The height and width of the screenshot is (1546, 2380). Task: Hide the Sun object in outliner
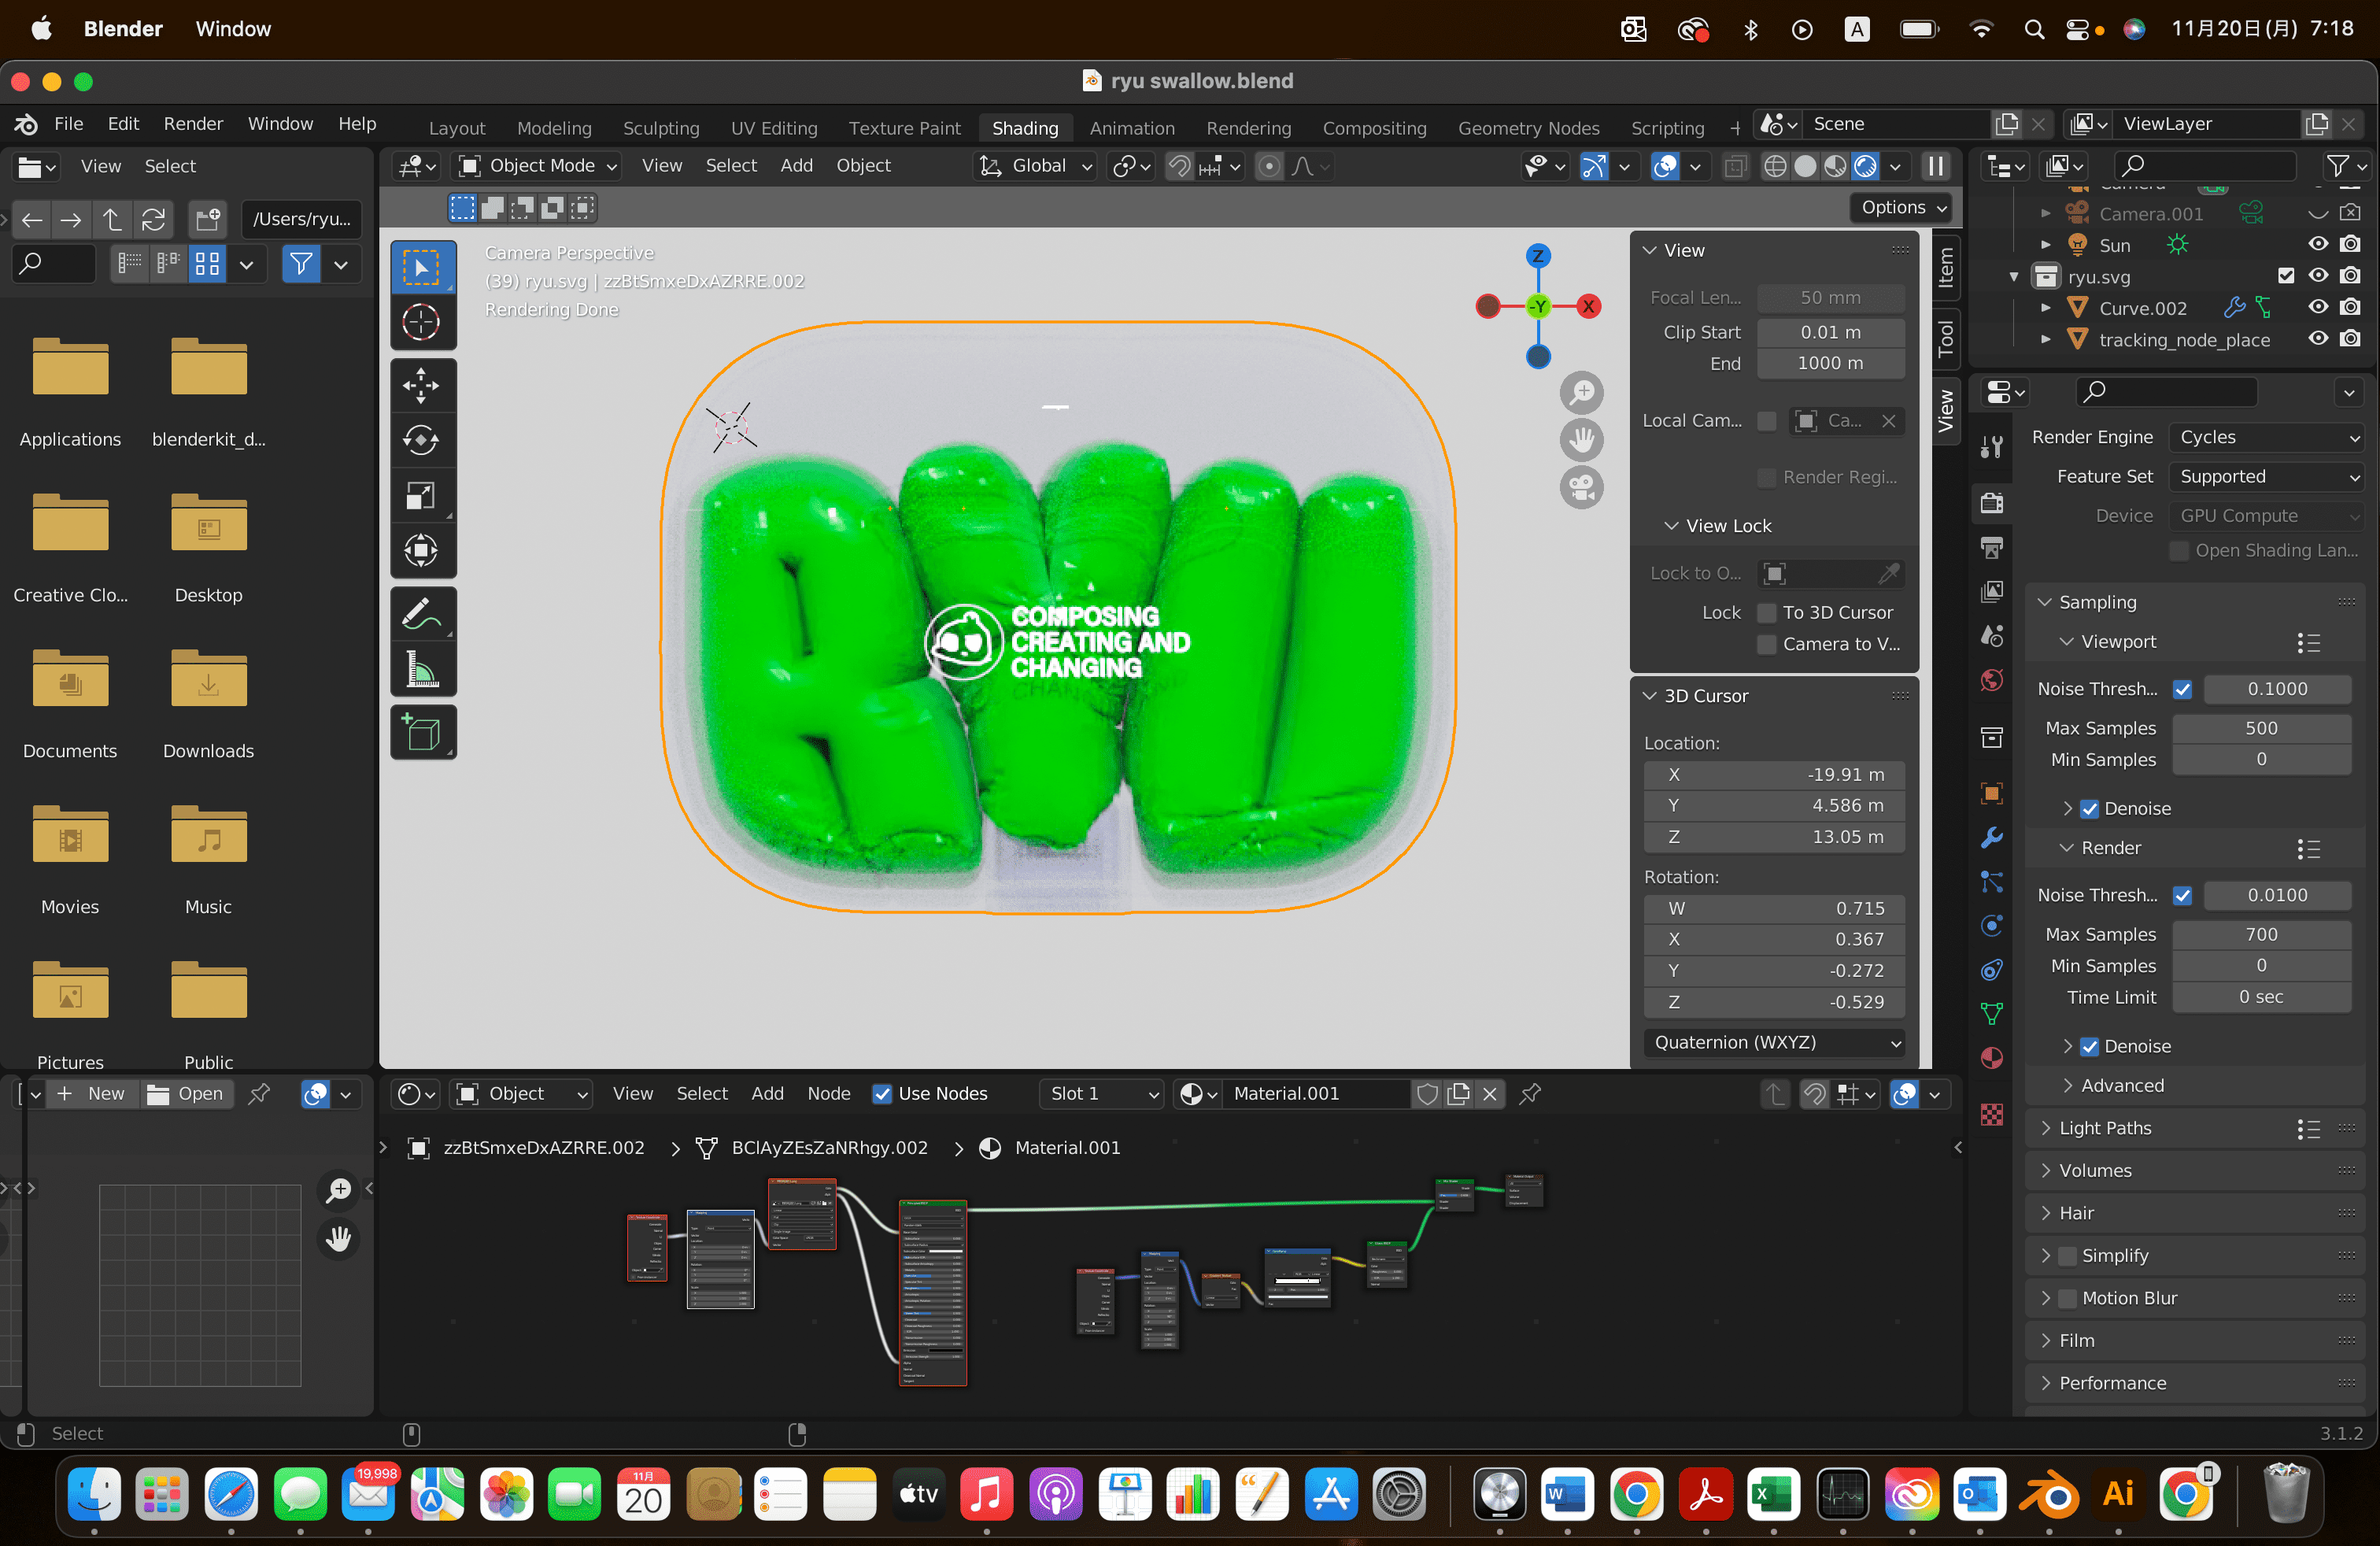2317,245
